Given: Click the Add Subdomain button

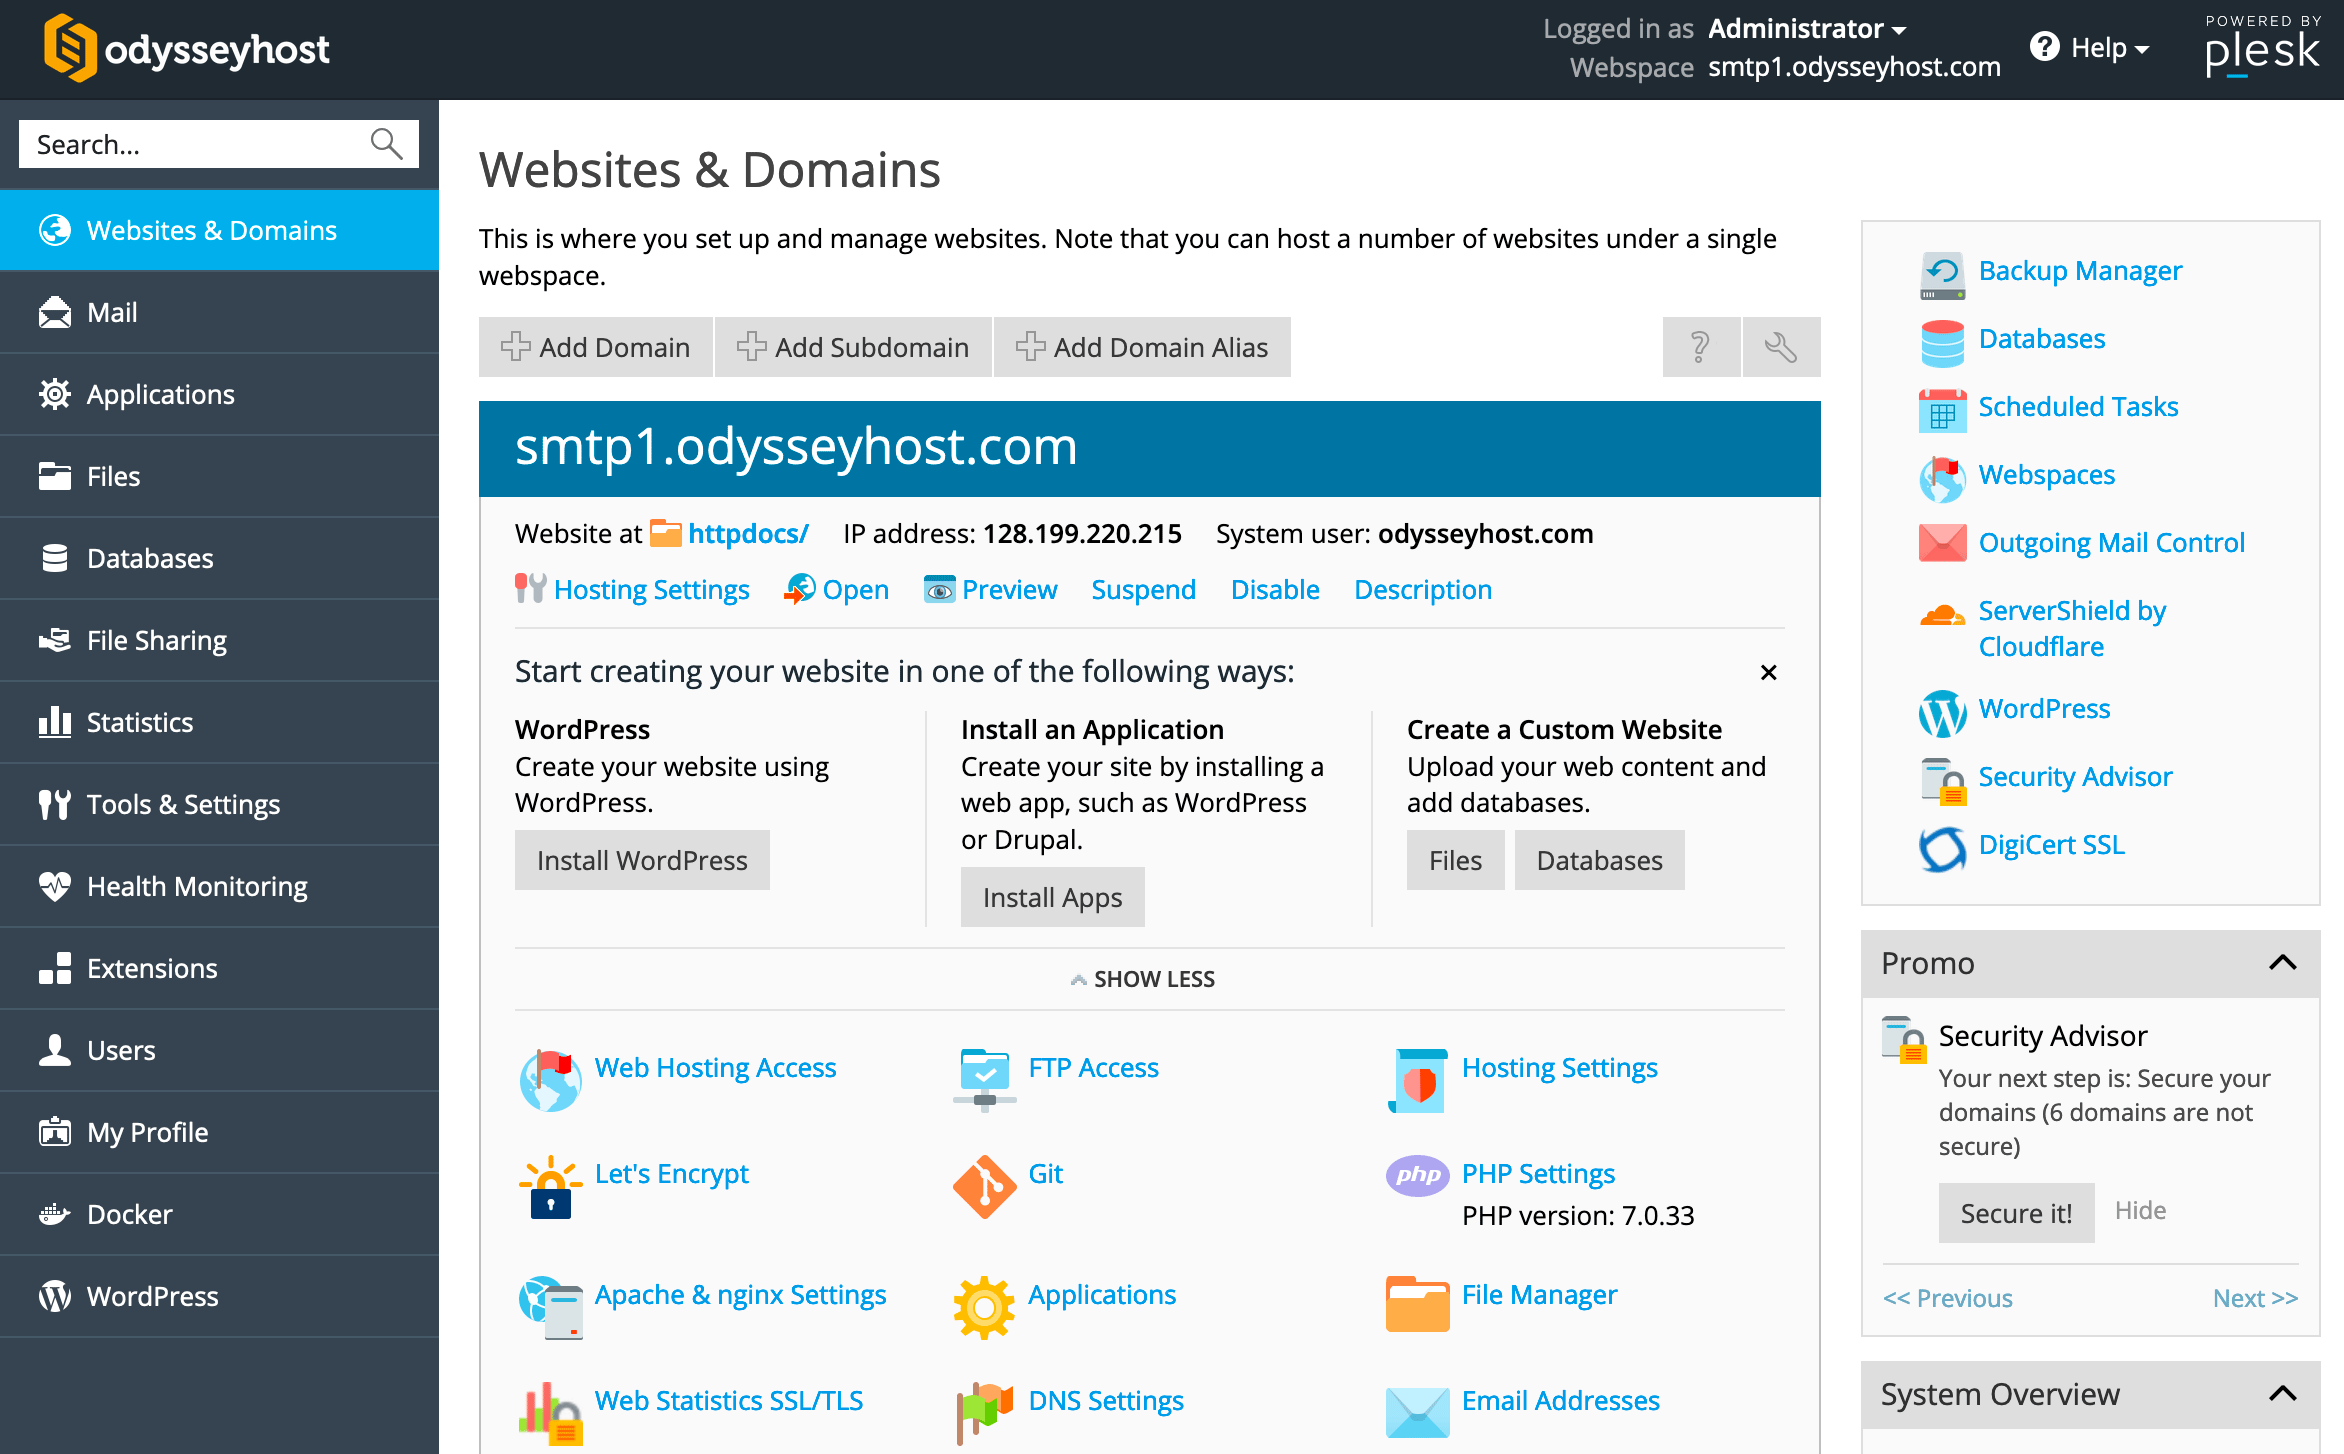Looking at the screenshot, I should coord(853,347).
